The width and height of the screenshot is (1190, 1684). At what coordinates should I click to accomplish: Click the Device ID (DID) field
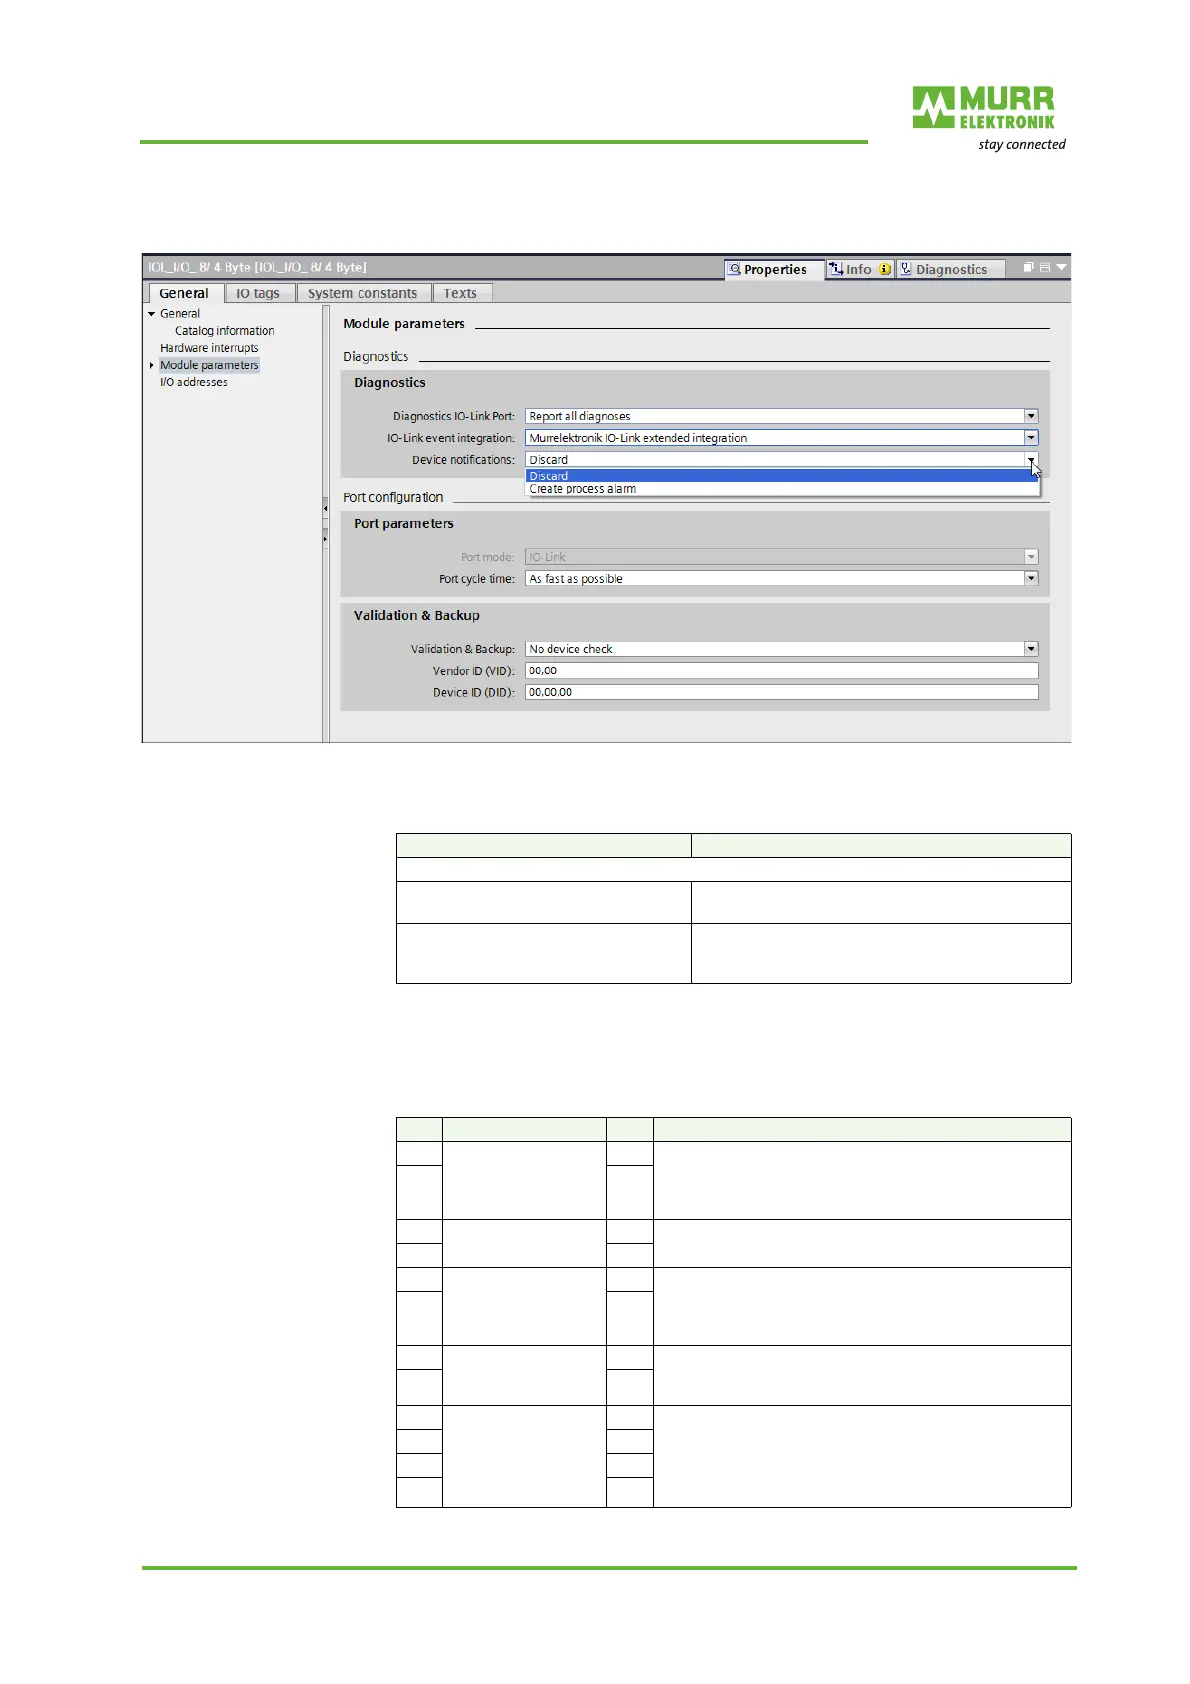(781, 692)
